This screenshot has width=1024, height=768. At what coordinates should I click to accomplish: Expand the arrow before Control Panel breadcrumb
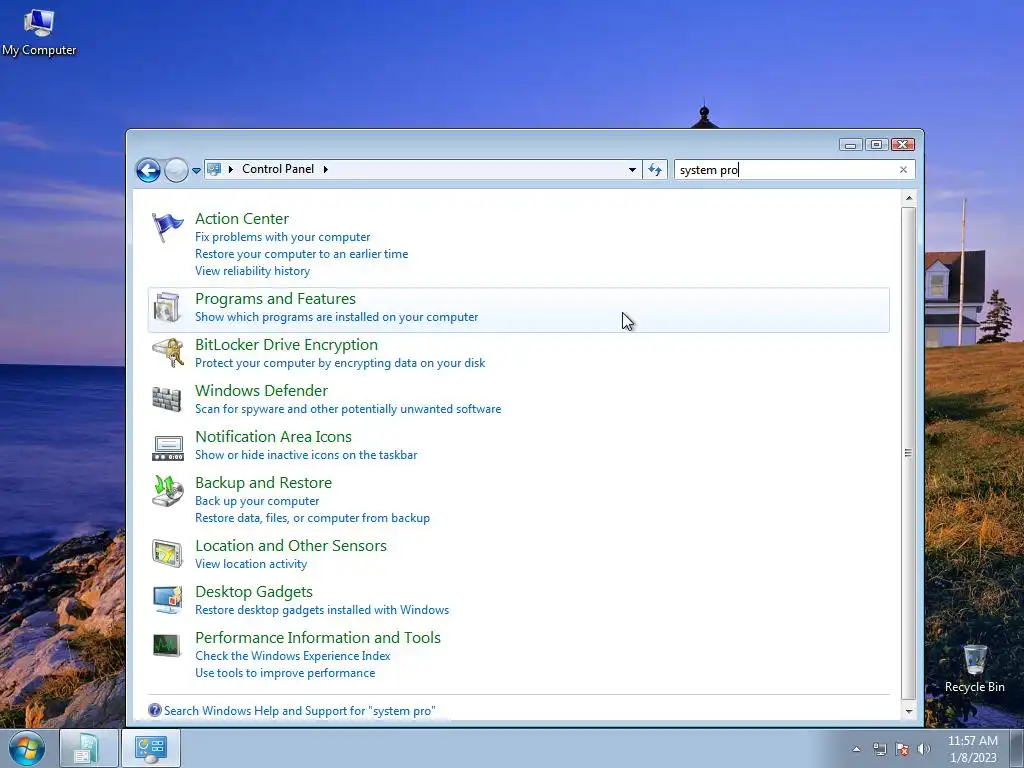(x=231, y=169)
